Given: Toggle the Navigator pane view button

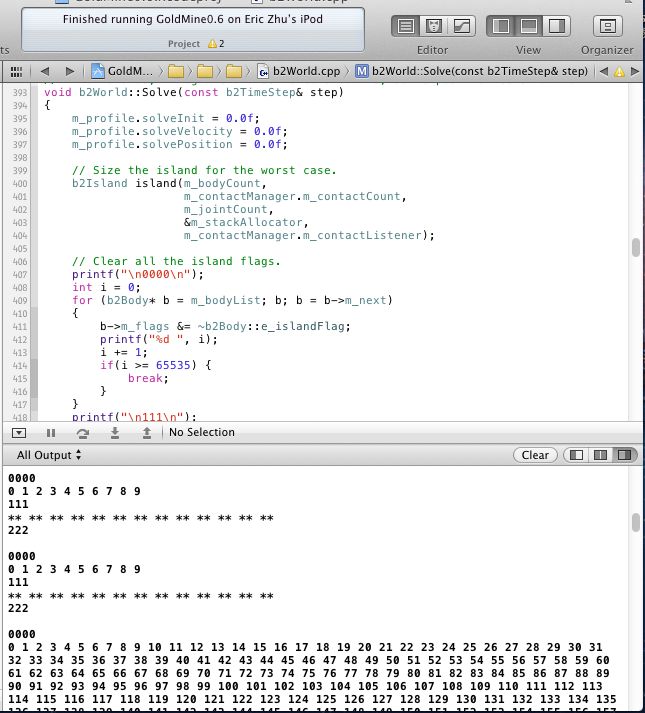Looking at the screenshot, I should click(501, 26).
